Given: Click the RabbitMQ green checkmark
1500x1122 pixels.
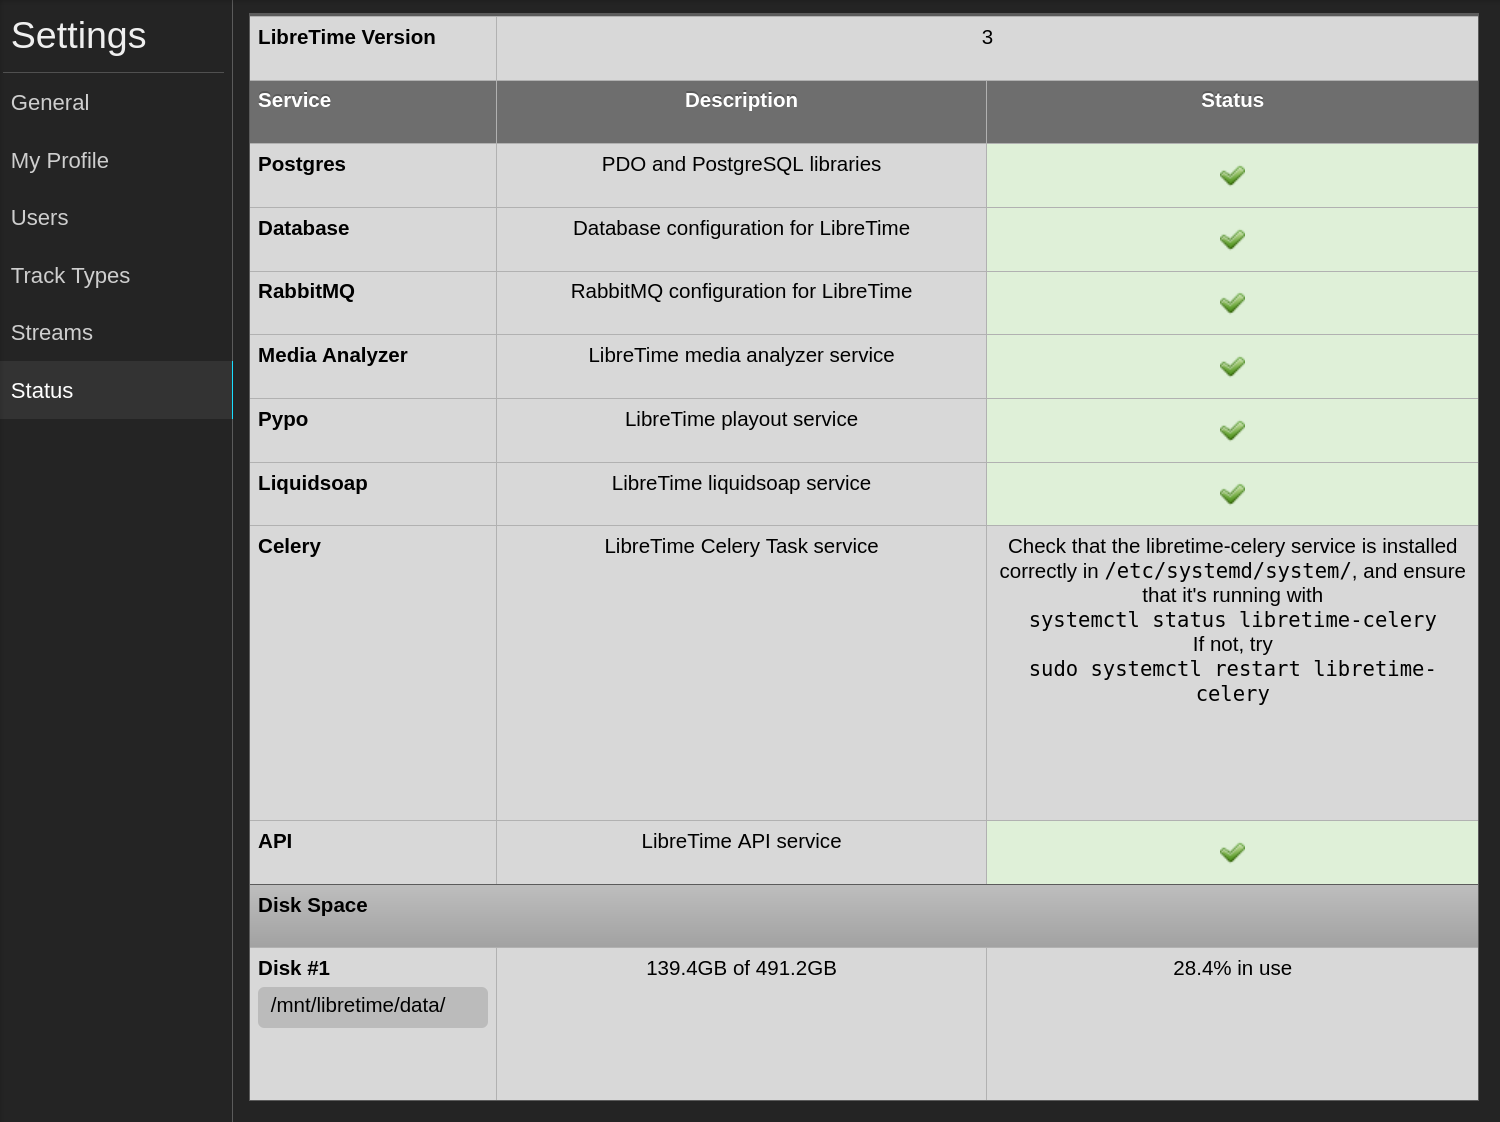Looking at the screenshot, I should coord(1232,302).
